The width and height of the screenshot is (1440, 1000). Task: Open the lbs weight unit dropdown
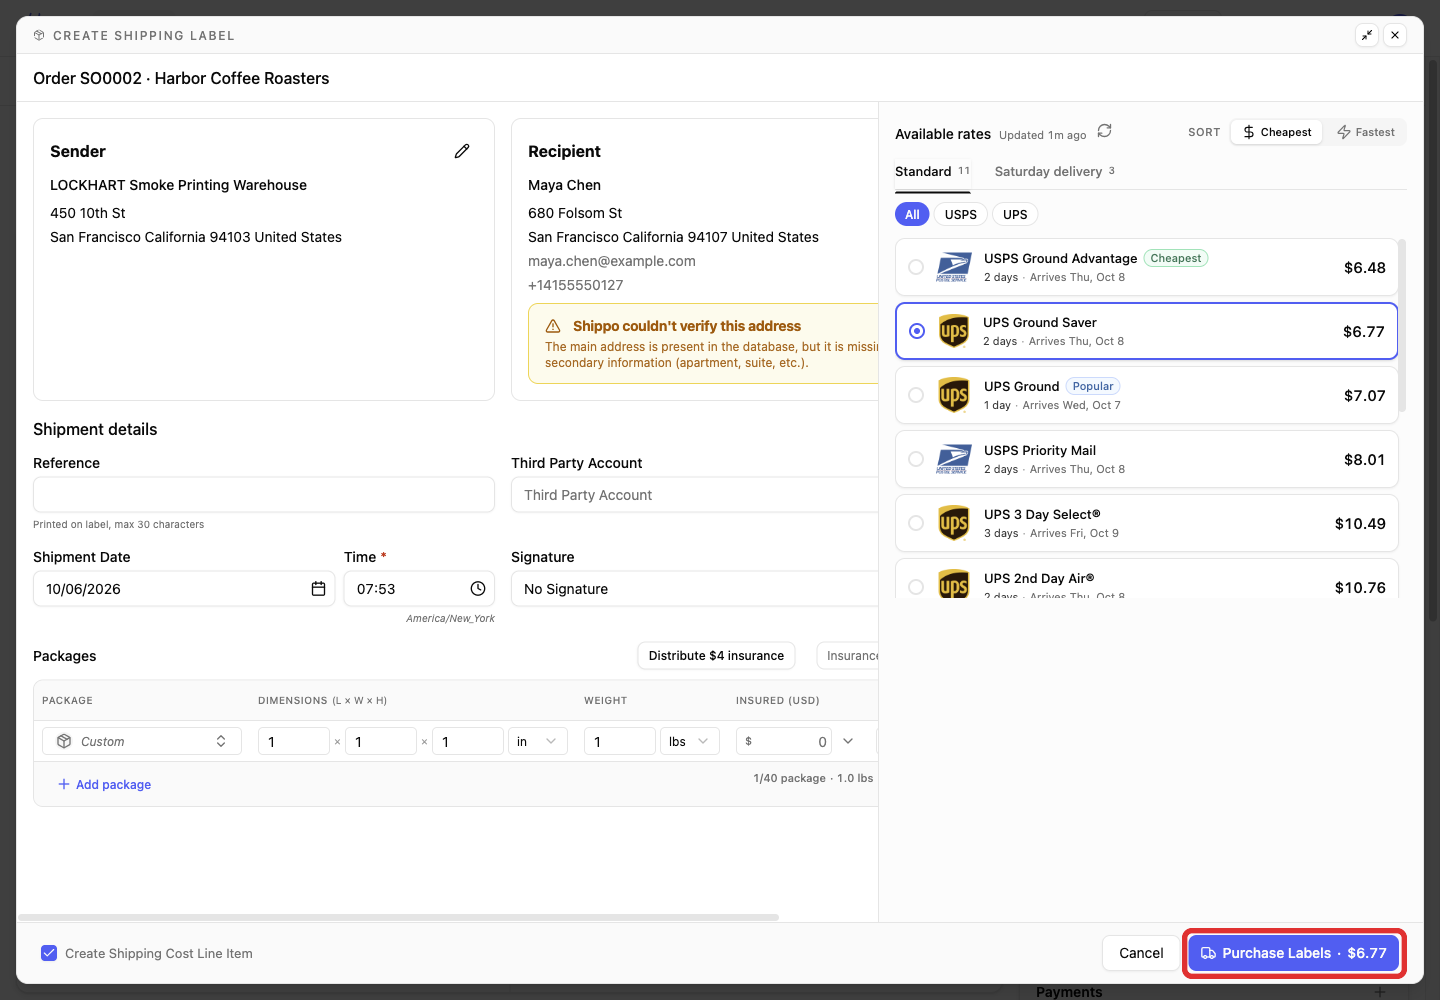pyautogui.click(x=690, y=741)
